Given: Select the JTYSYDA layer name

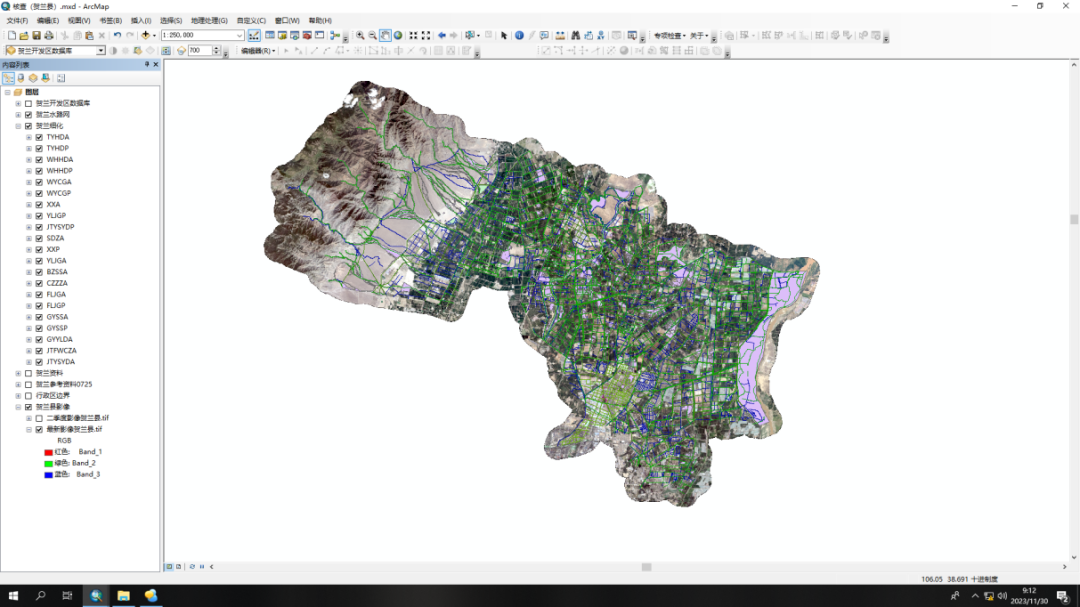Looking at the screenshot, I should coord(61,362).
